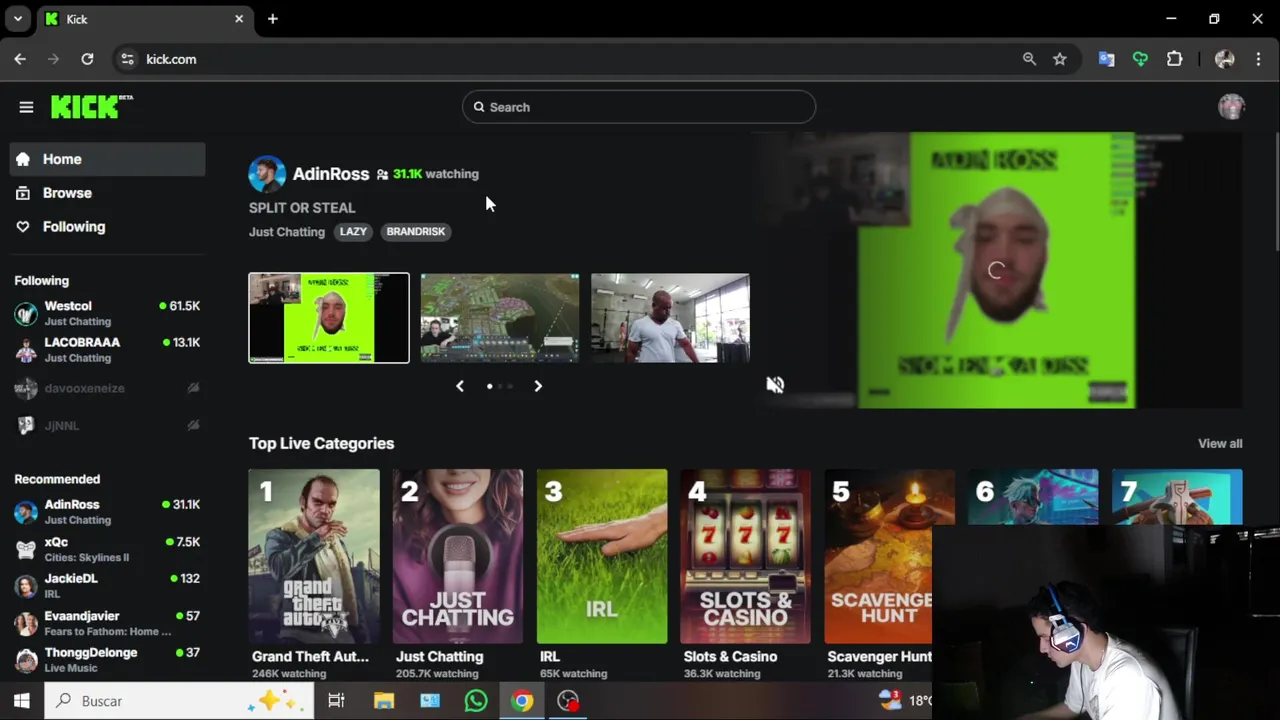Open offline channel JjNNL
The width and height of the screenshot is (1280, 720).
click(108, 425)
